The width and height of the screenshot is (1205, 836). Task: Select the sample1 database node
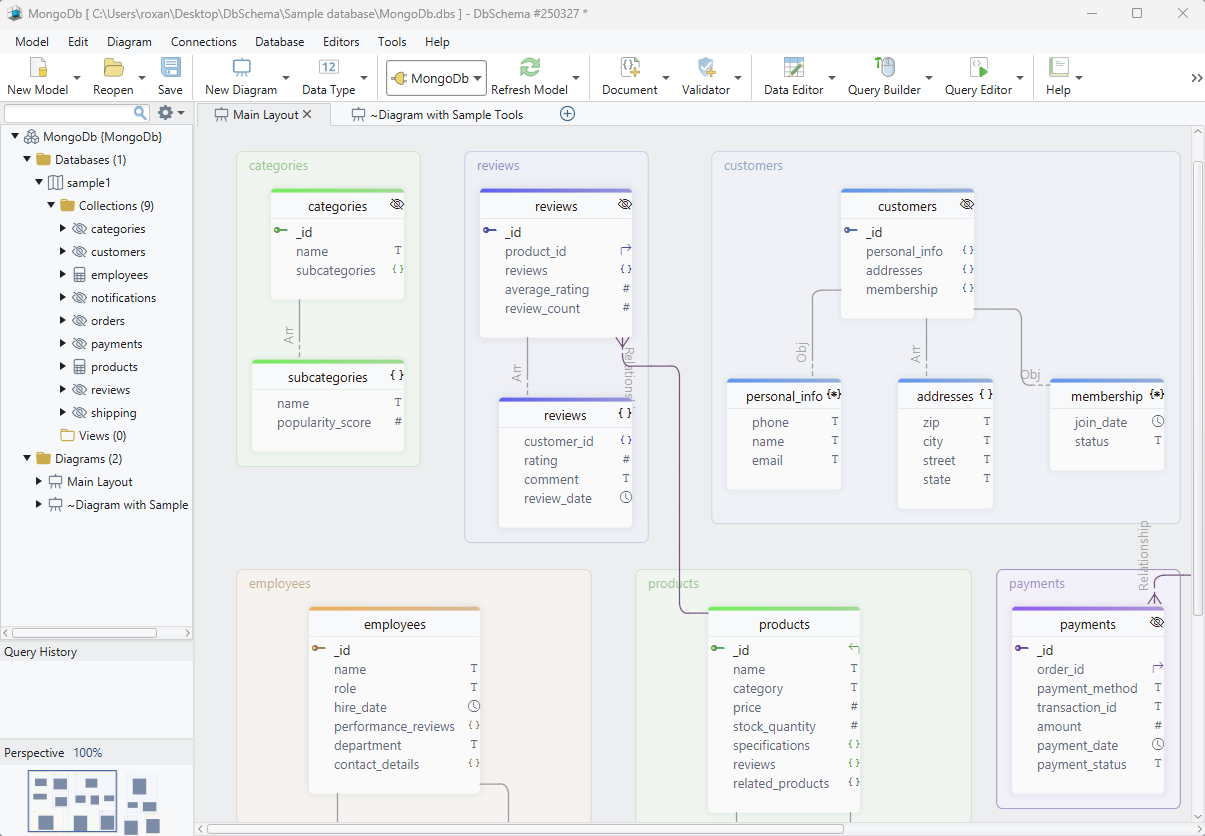coord(88,183)
